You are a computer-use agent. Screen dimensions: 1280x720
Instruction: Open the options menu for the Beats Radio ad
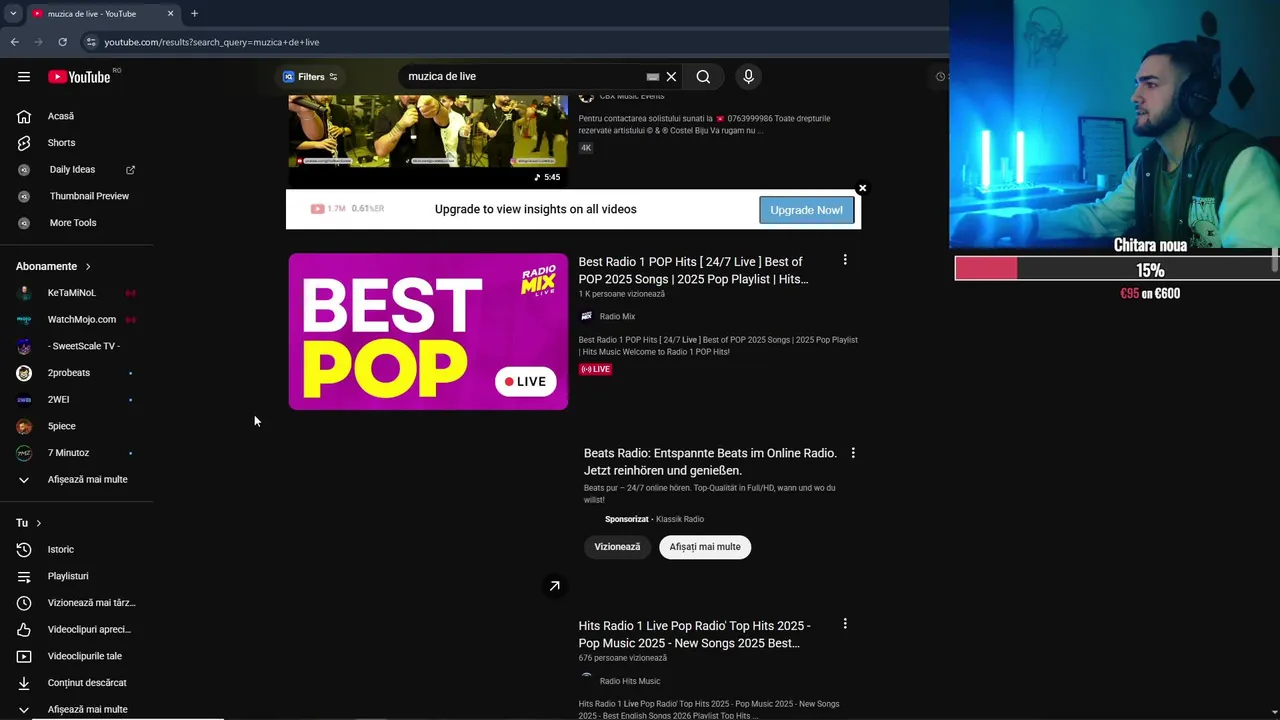click(x=853, y=453)
